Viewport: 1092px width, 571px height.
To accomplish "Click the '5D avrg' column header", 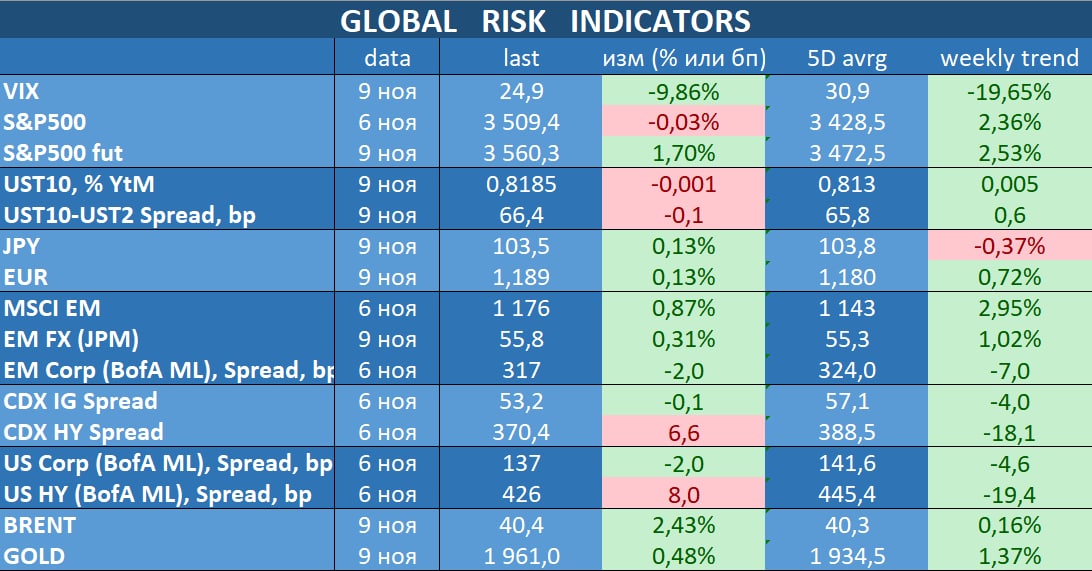I will (x=846, y=58).
